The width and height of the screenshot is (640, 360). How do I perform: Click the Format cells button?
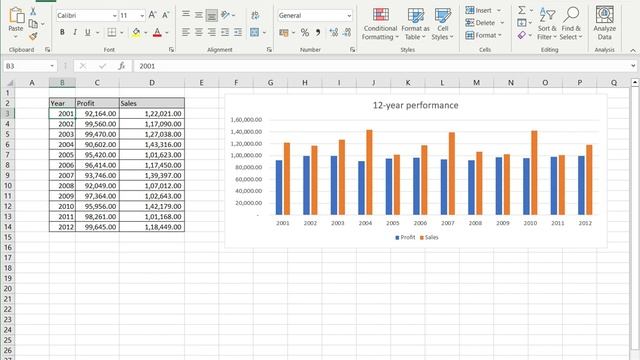tap(484, 36)
